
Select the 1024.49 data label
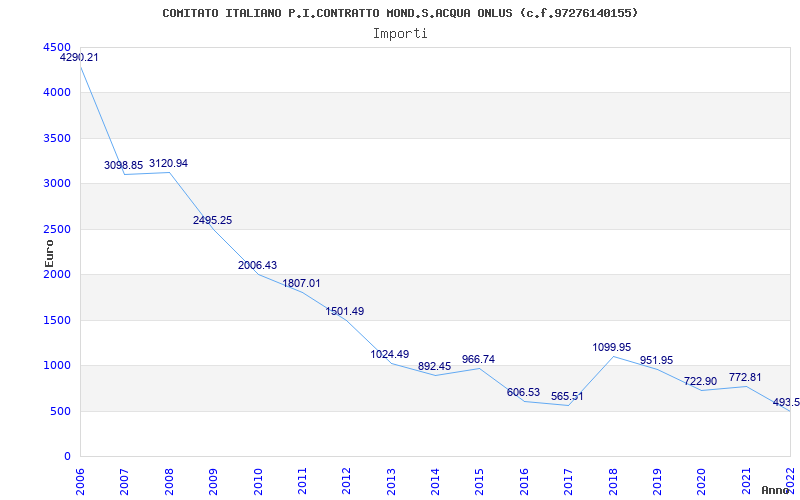pos(390,355)
